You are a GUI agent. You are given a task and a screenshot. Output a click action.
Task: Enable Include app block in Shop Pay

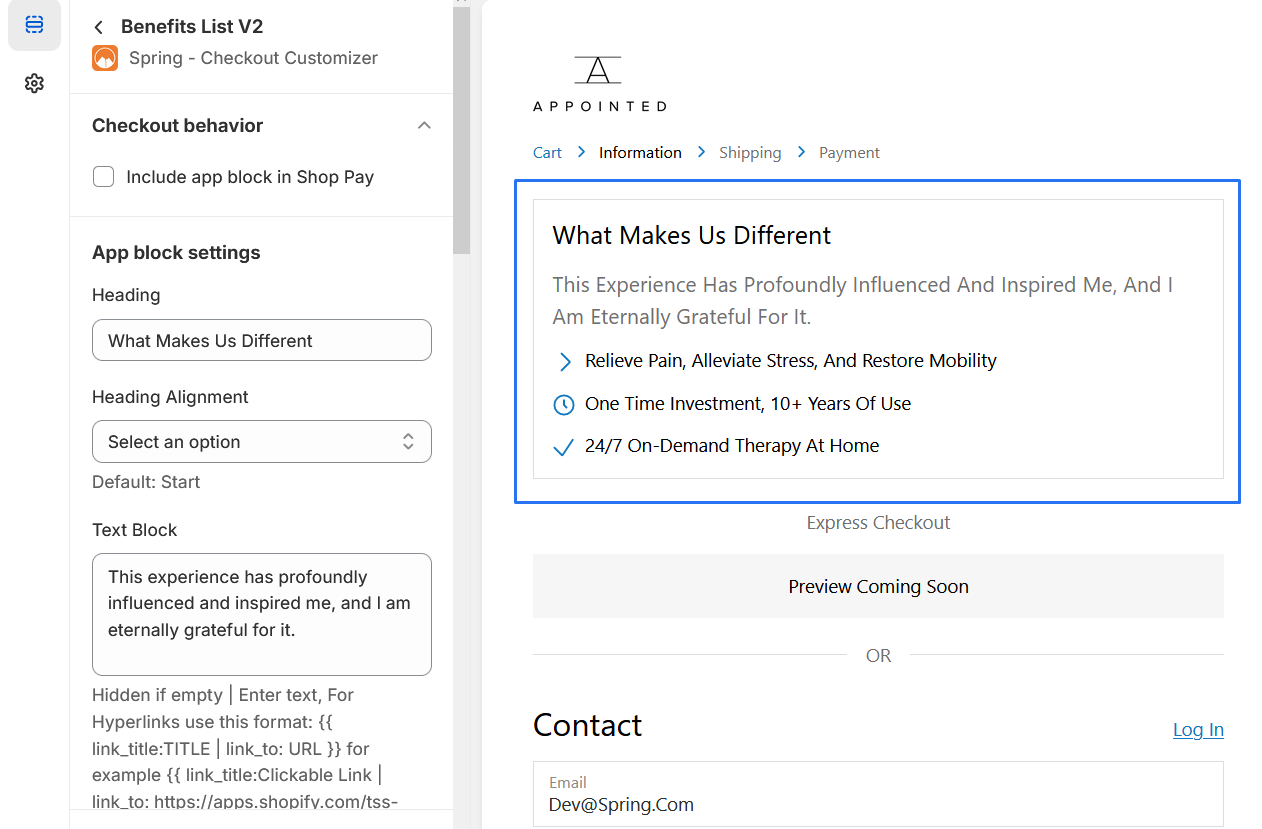point(103,177)
